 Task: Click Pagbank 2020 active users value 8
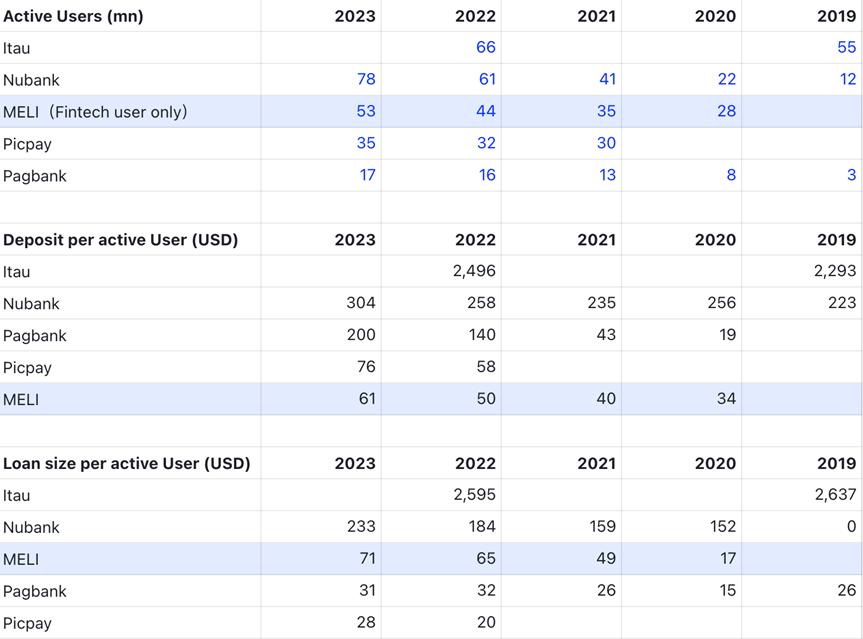pyautogui.click(x=731, y=175)
